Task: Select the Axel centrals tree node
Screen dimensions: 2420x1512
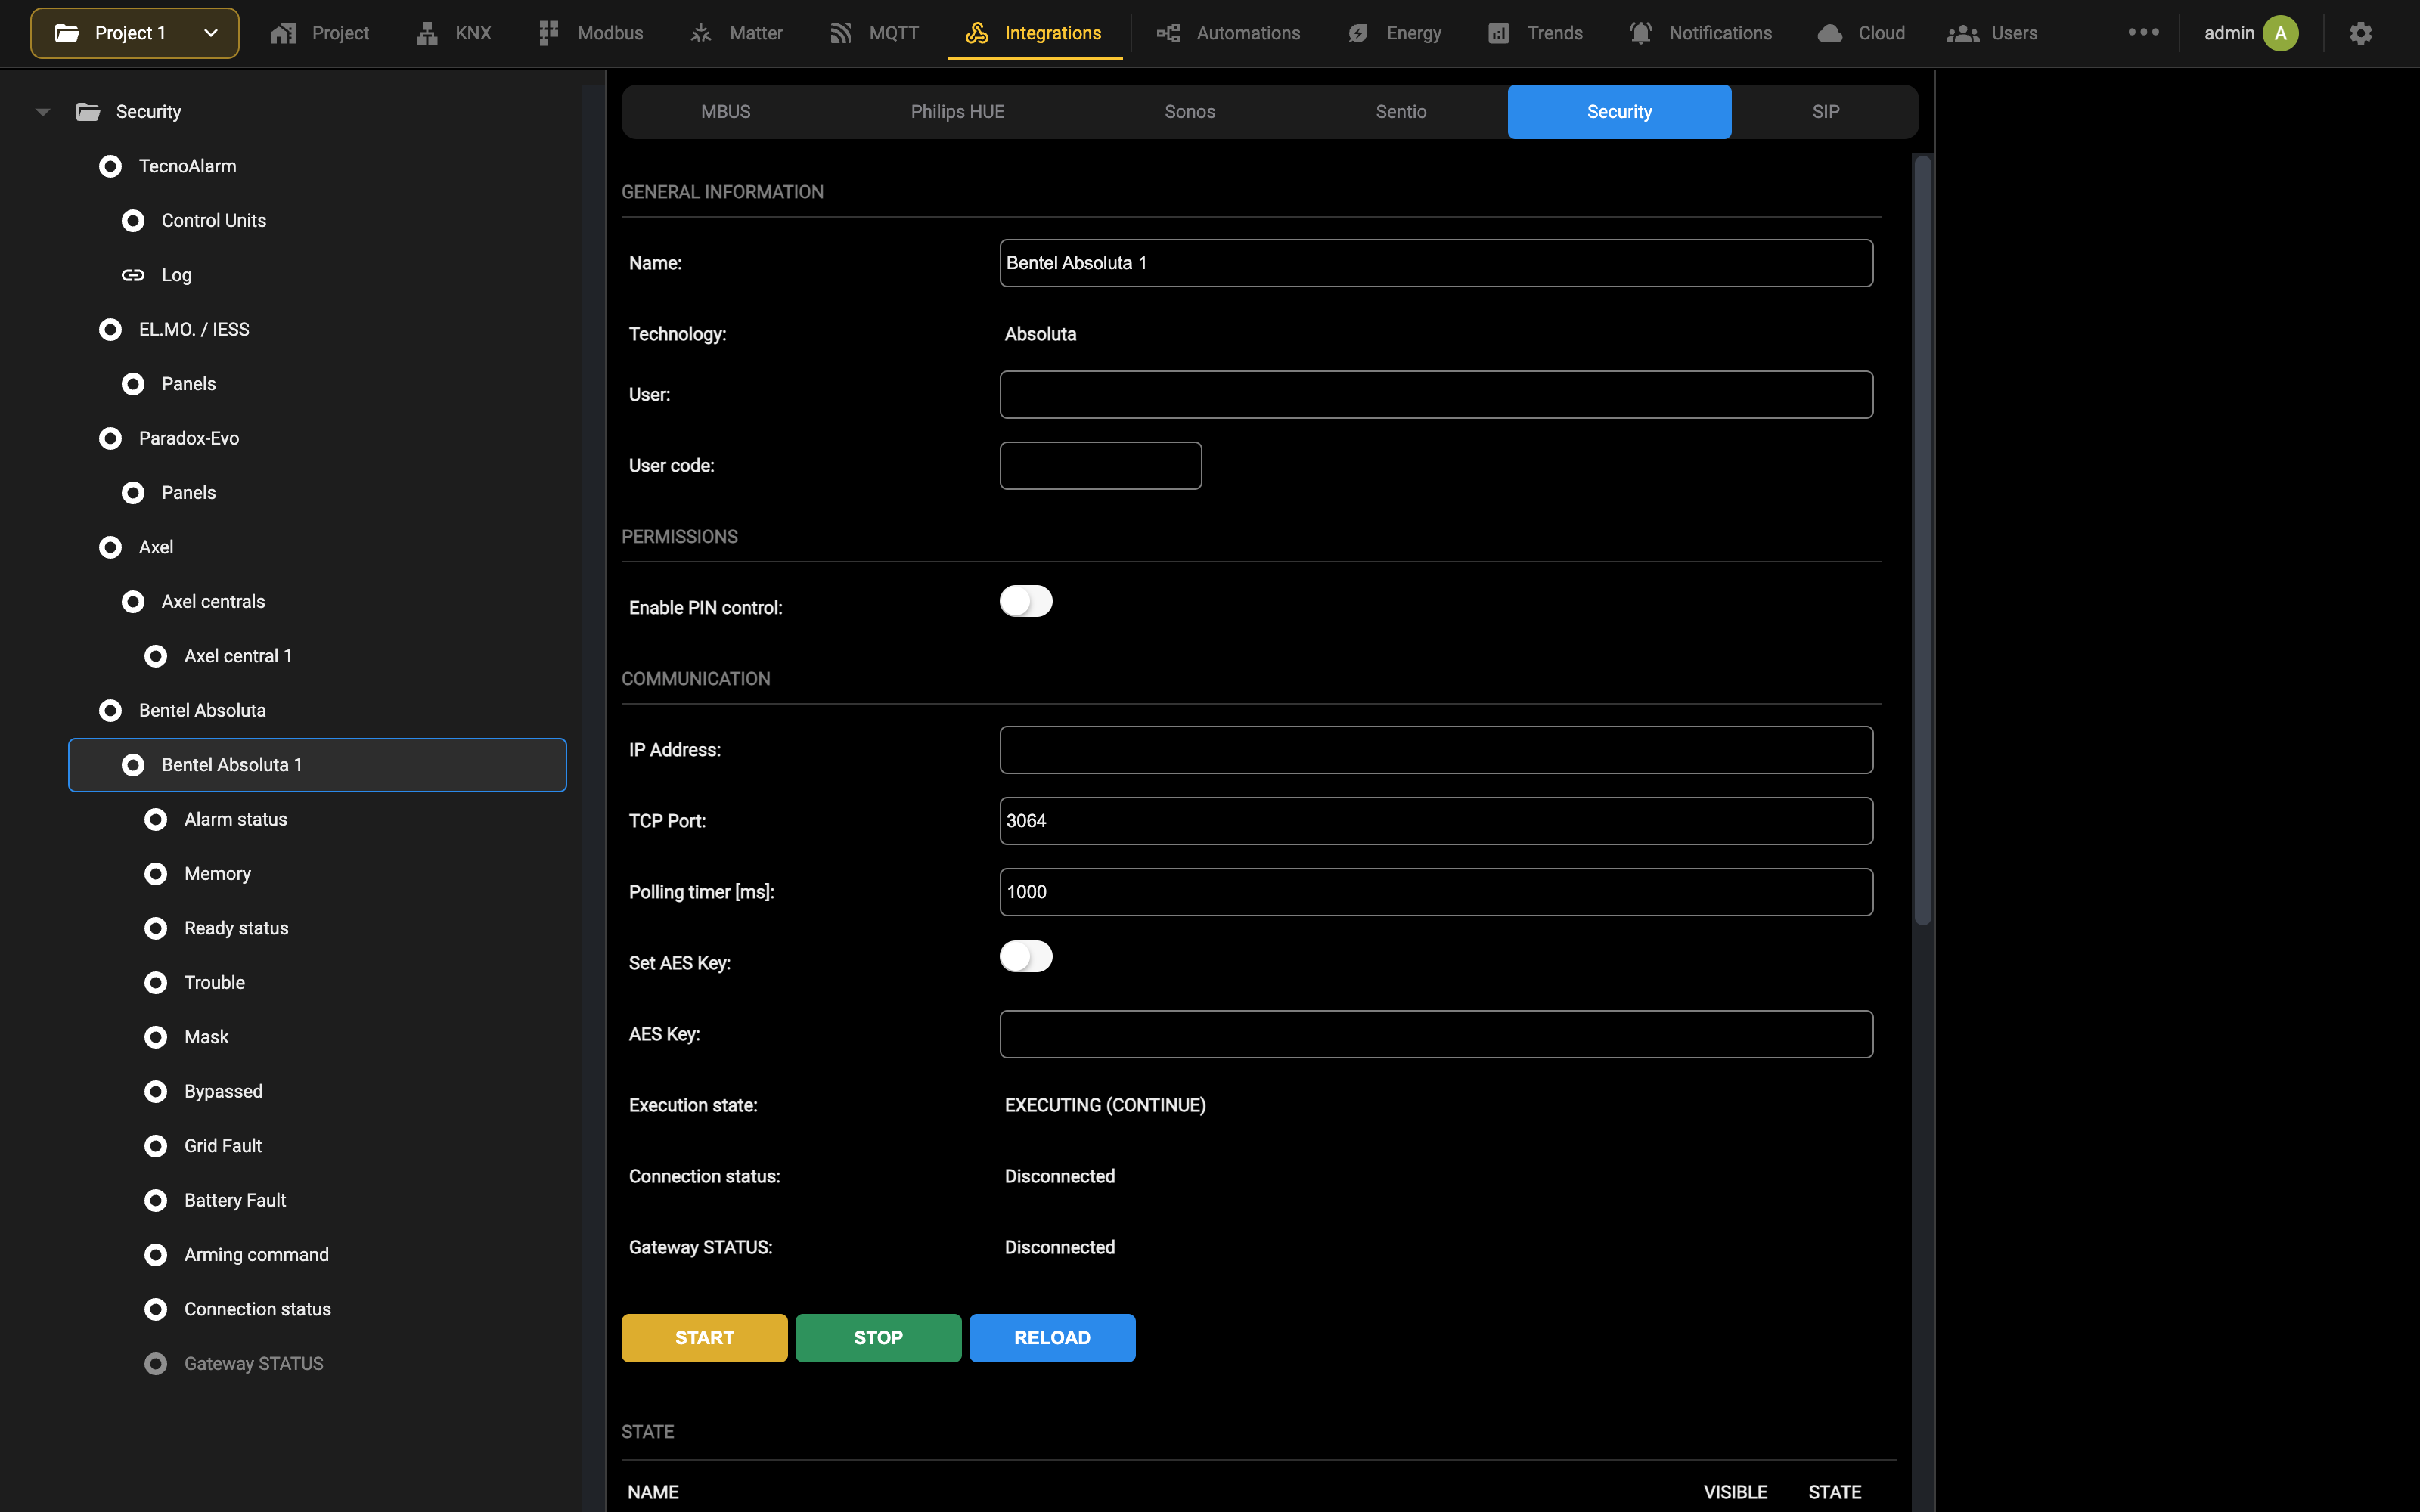Action: (194, 601)
